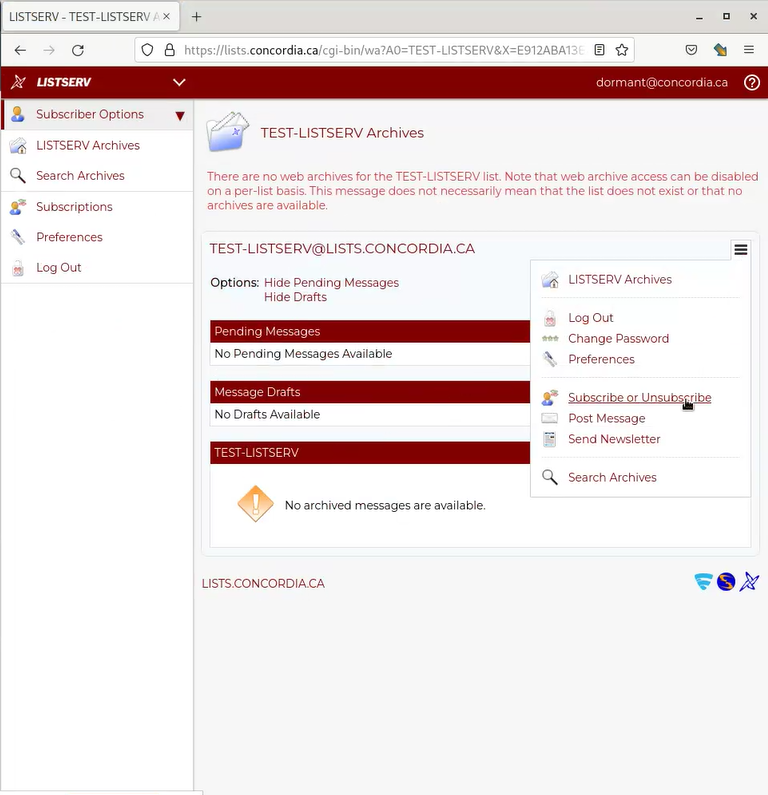The height and width of the screenshot is (795, 768).
Task: Click Subscriber Options person icon
Action: (x=18, y=114)
